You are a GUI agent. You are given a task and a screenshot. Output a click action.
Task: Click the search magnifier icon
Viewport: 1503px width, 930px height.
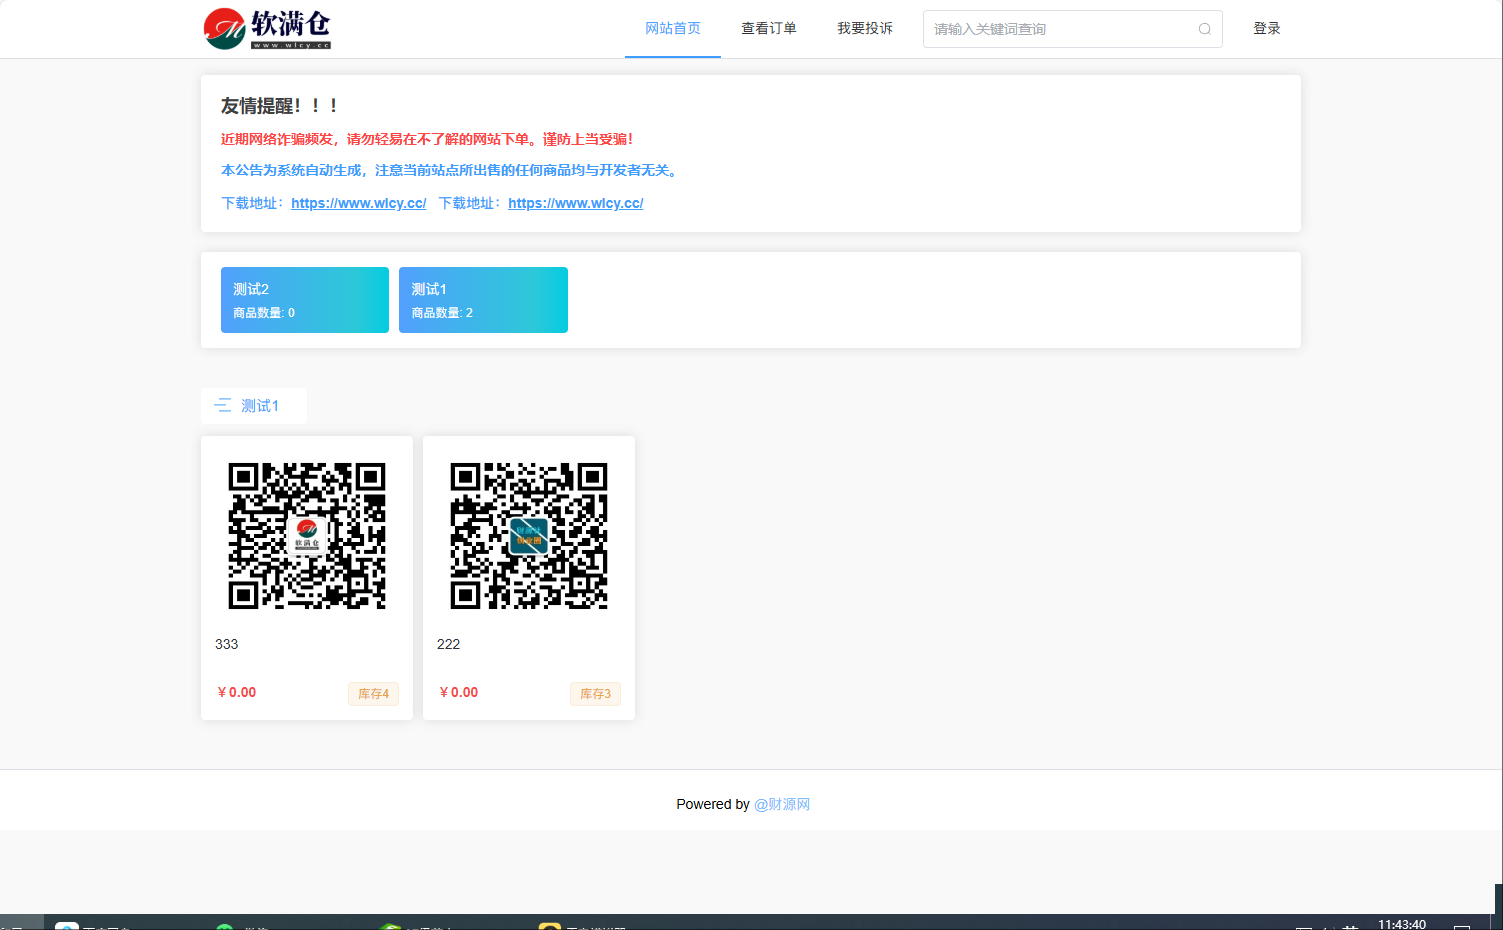[x=1204, y=29]
